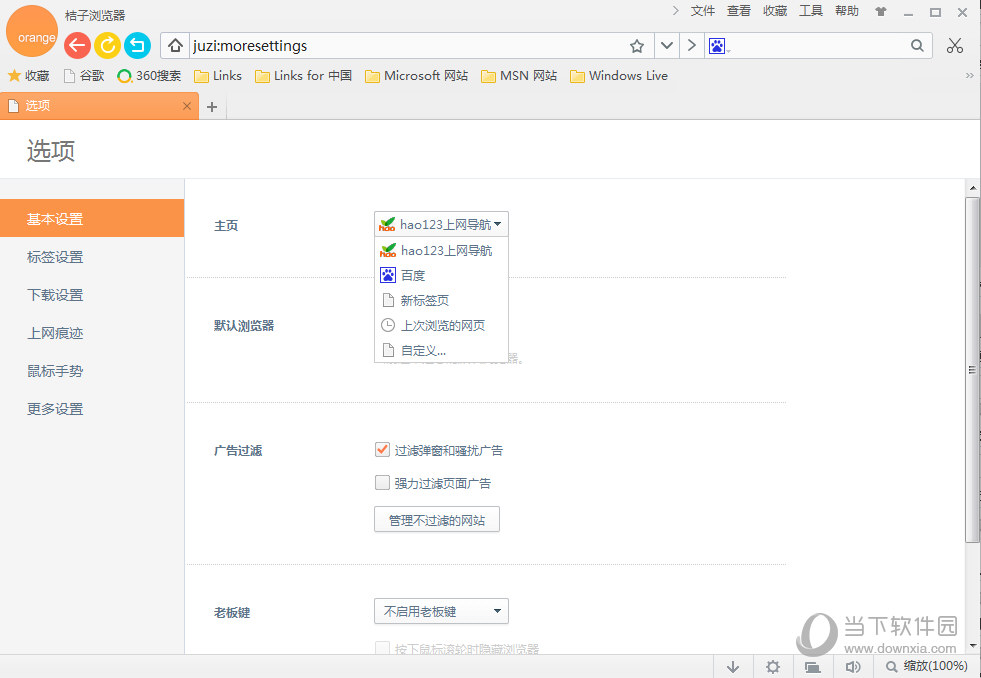Click the 管理不过滤的网站 button
Viewport: 981px width, 678px height.
[436, 520]
